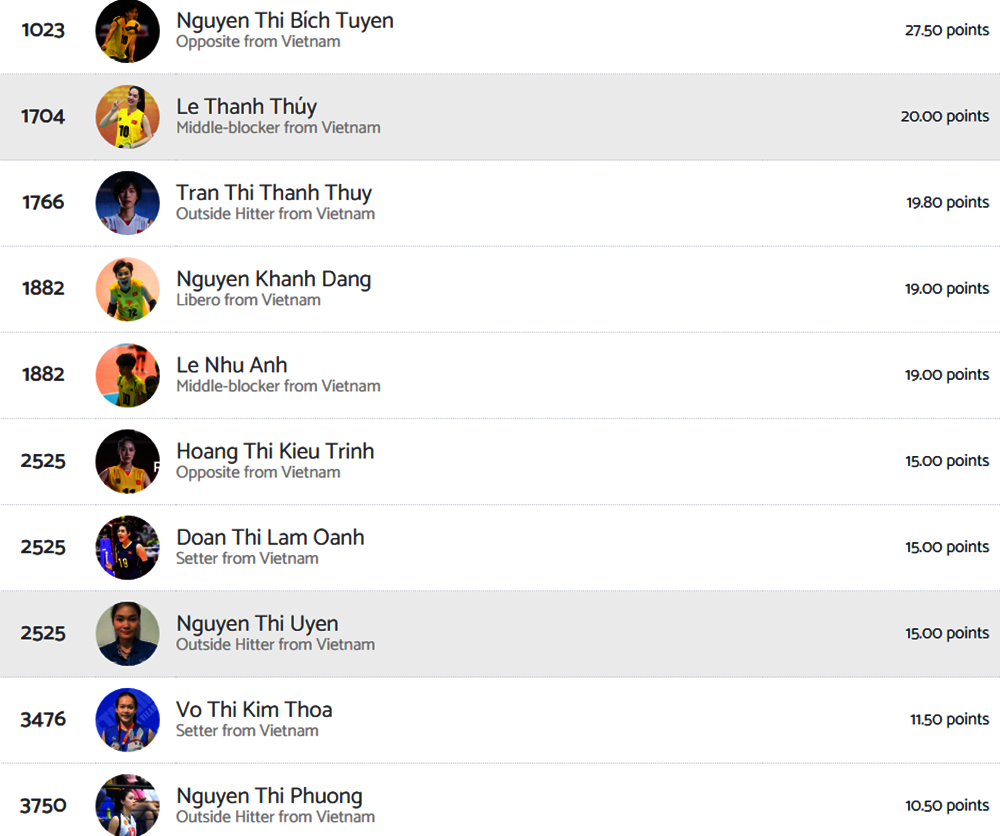Open the Vo Thi Kim Thoa link

[x=254, y=709]
